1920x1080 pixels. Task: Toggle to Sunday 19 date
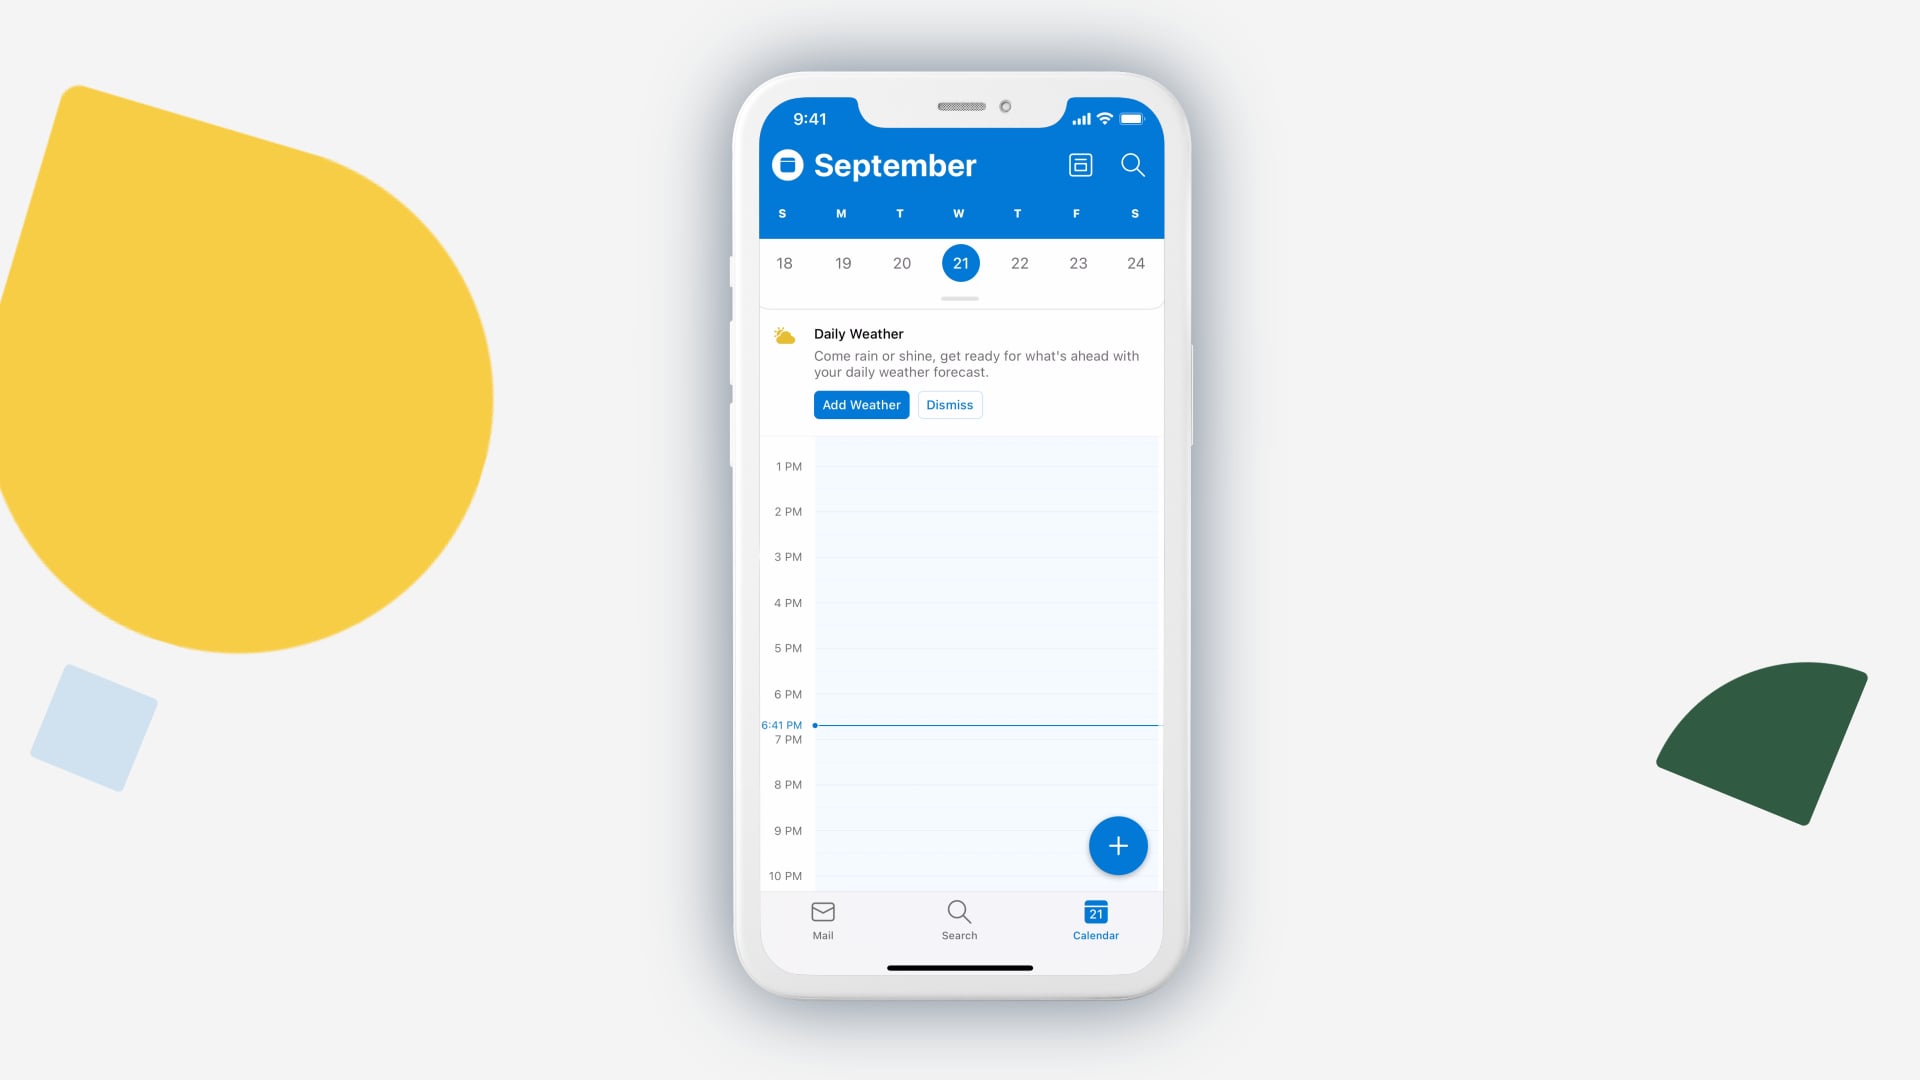pyautogui.click(x=843, y=262)
